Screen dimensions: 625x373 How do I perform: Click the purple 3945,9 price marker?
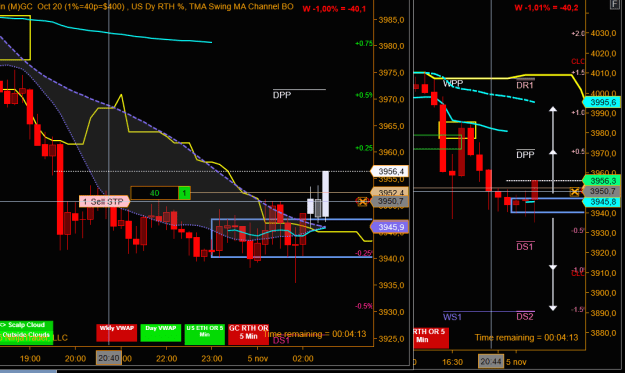point(389,227)
